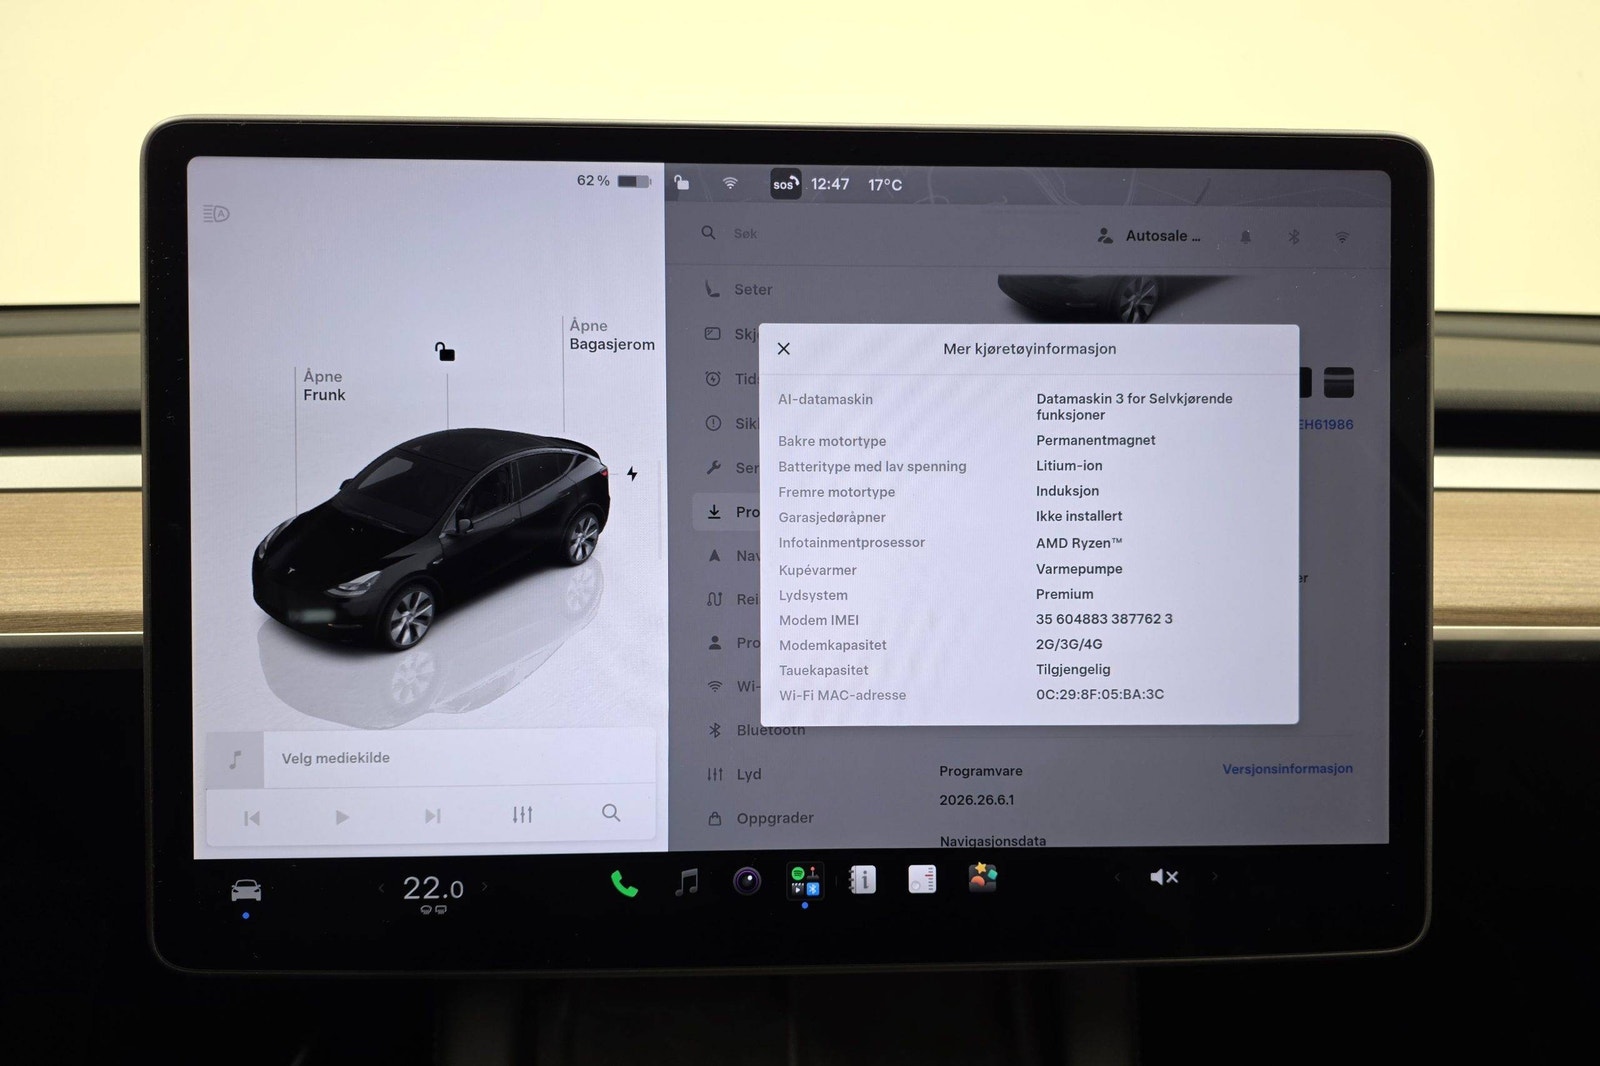Tap the car controls icon in dock
Viewport: 1600px width, 1066px height.
(246, 890)
